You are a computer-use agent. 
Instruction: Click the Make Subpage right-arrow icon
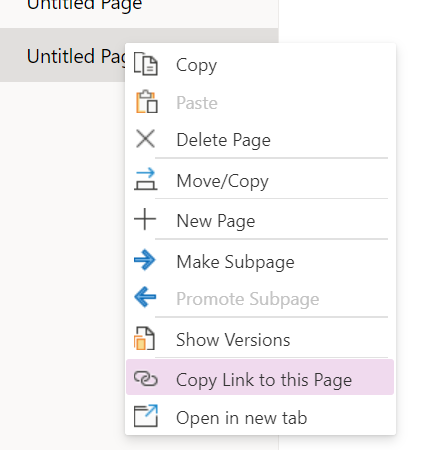(145, 260)
